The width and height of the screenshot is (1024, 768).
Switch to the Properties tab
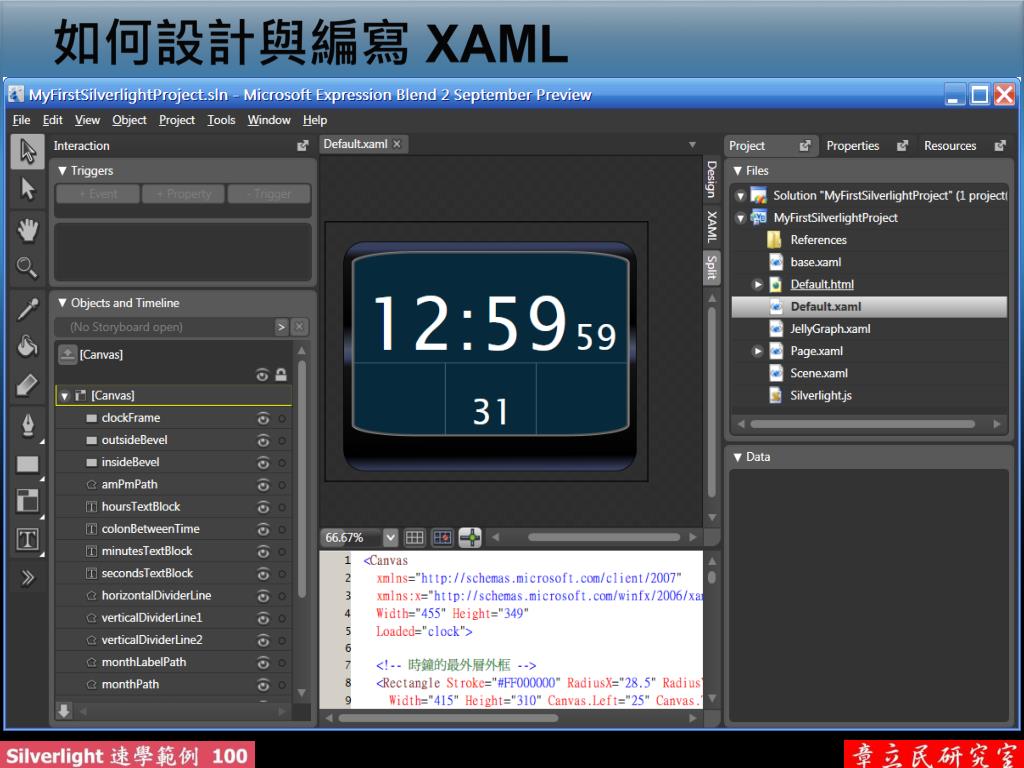pos(853,146)
